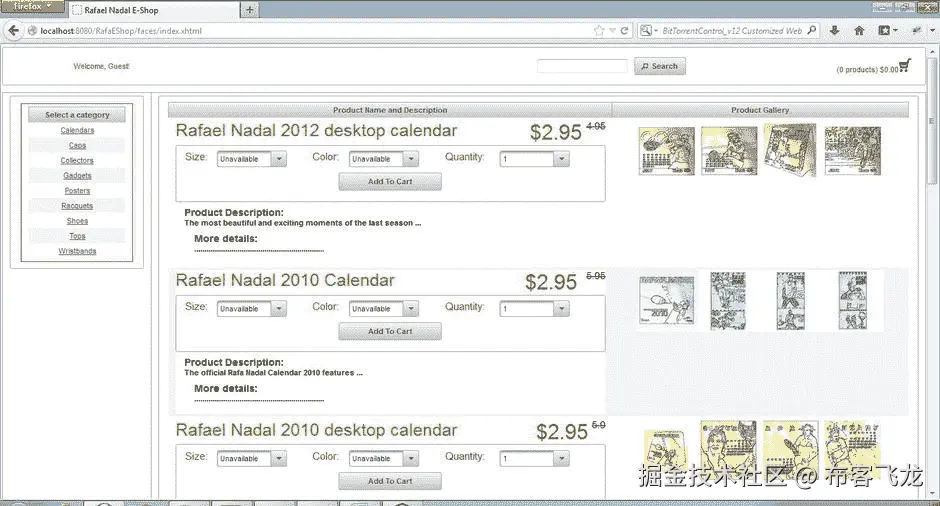The width and height of the screenshot is (940, 506).
Task: Open third gallery image of 2012 desktop calendar
Action: pyautogui.click(x=790, y=150)
